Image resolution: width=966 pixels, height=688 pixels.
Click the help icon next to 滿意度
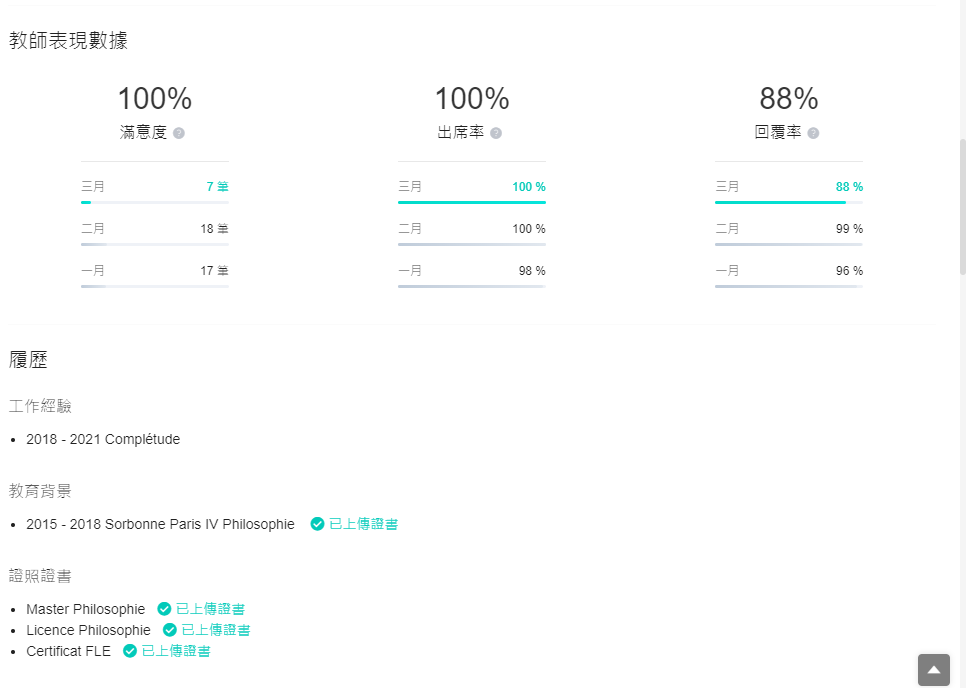pyautogui.click(x=179, y=133)
